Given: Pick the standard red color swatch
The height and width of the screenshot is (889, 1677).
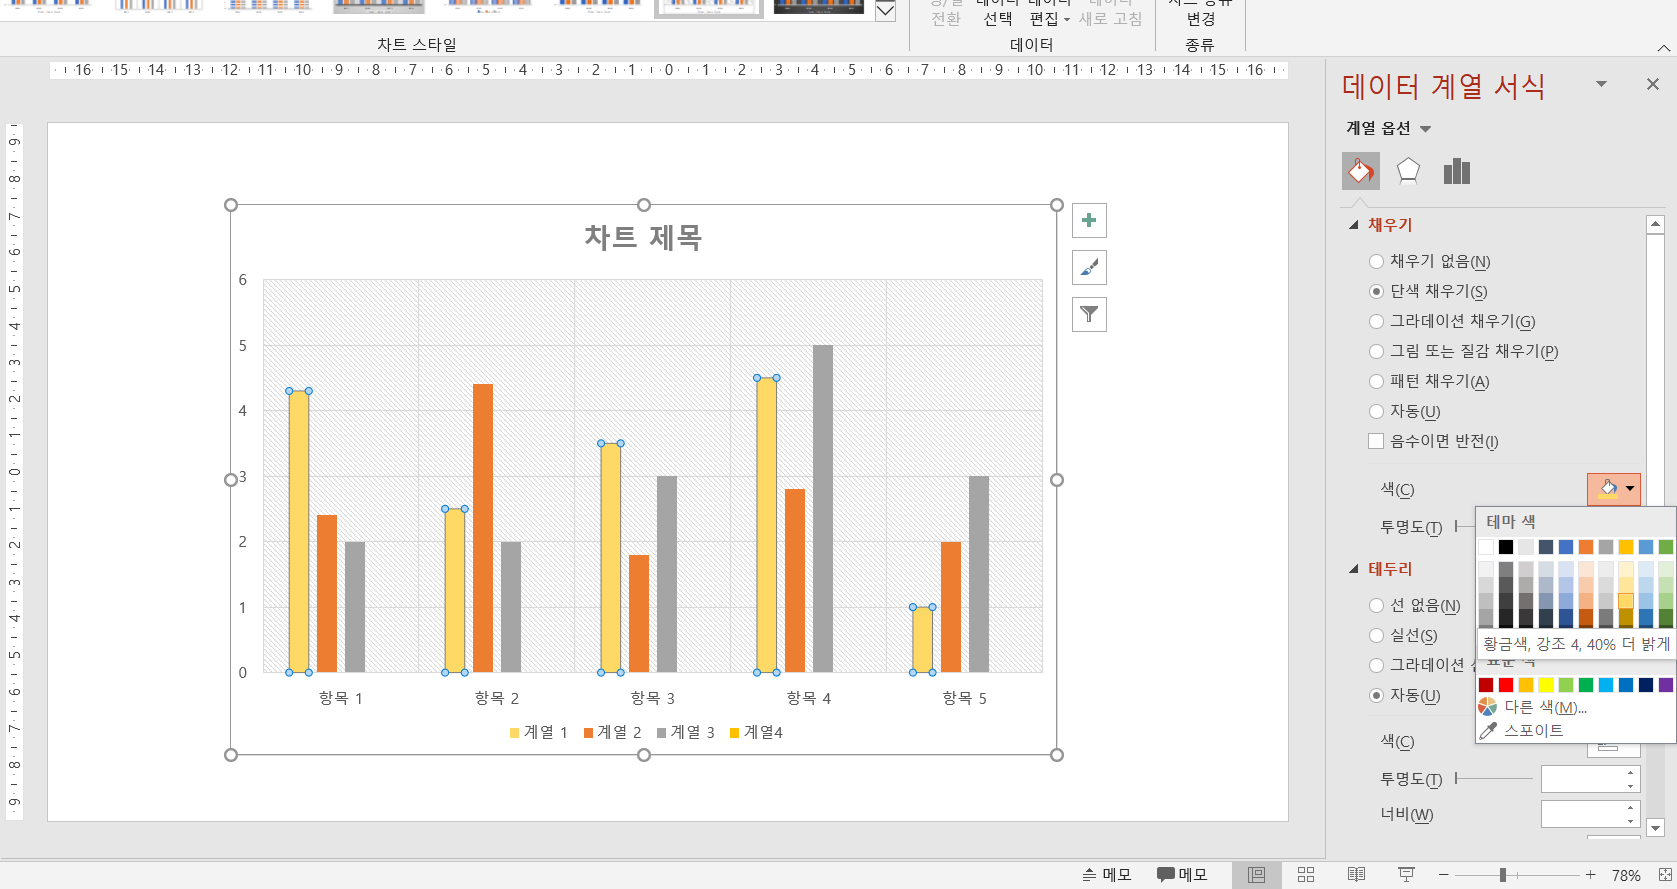Looking at the screenshot, I should [x=1506, y=685].
